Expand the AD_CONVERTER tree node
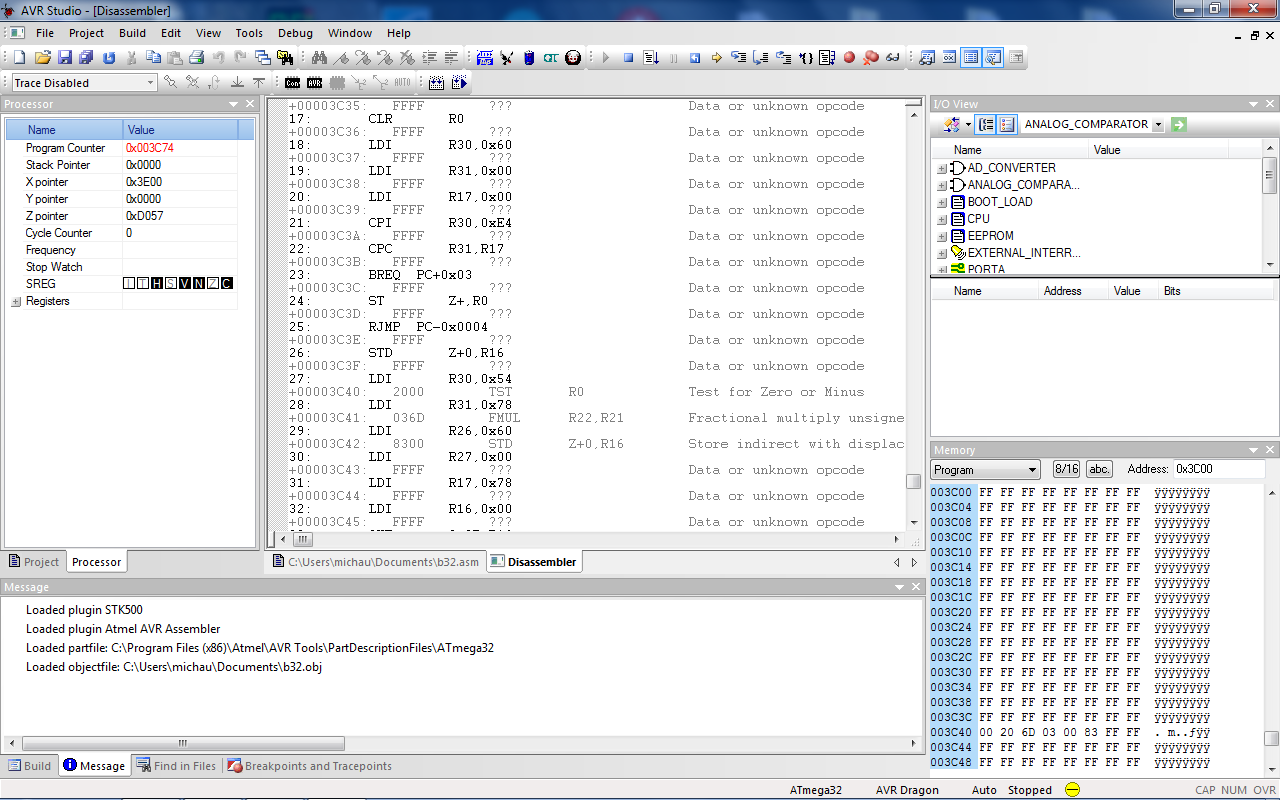This screenshot has height=800, width=1280. (x=941, y=168)
